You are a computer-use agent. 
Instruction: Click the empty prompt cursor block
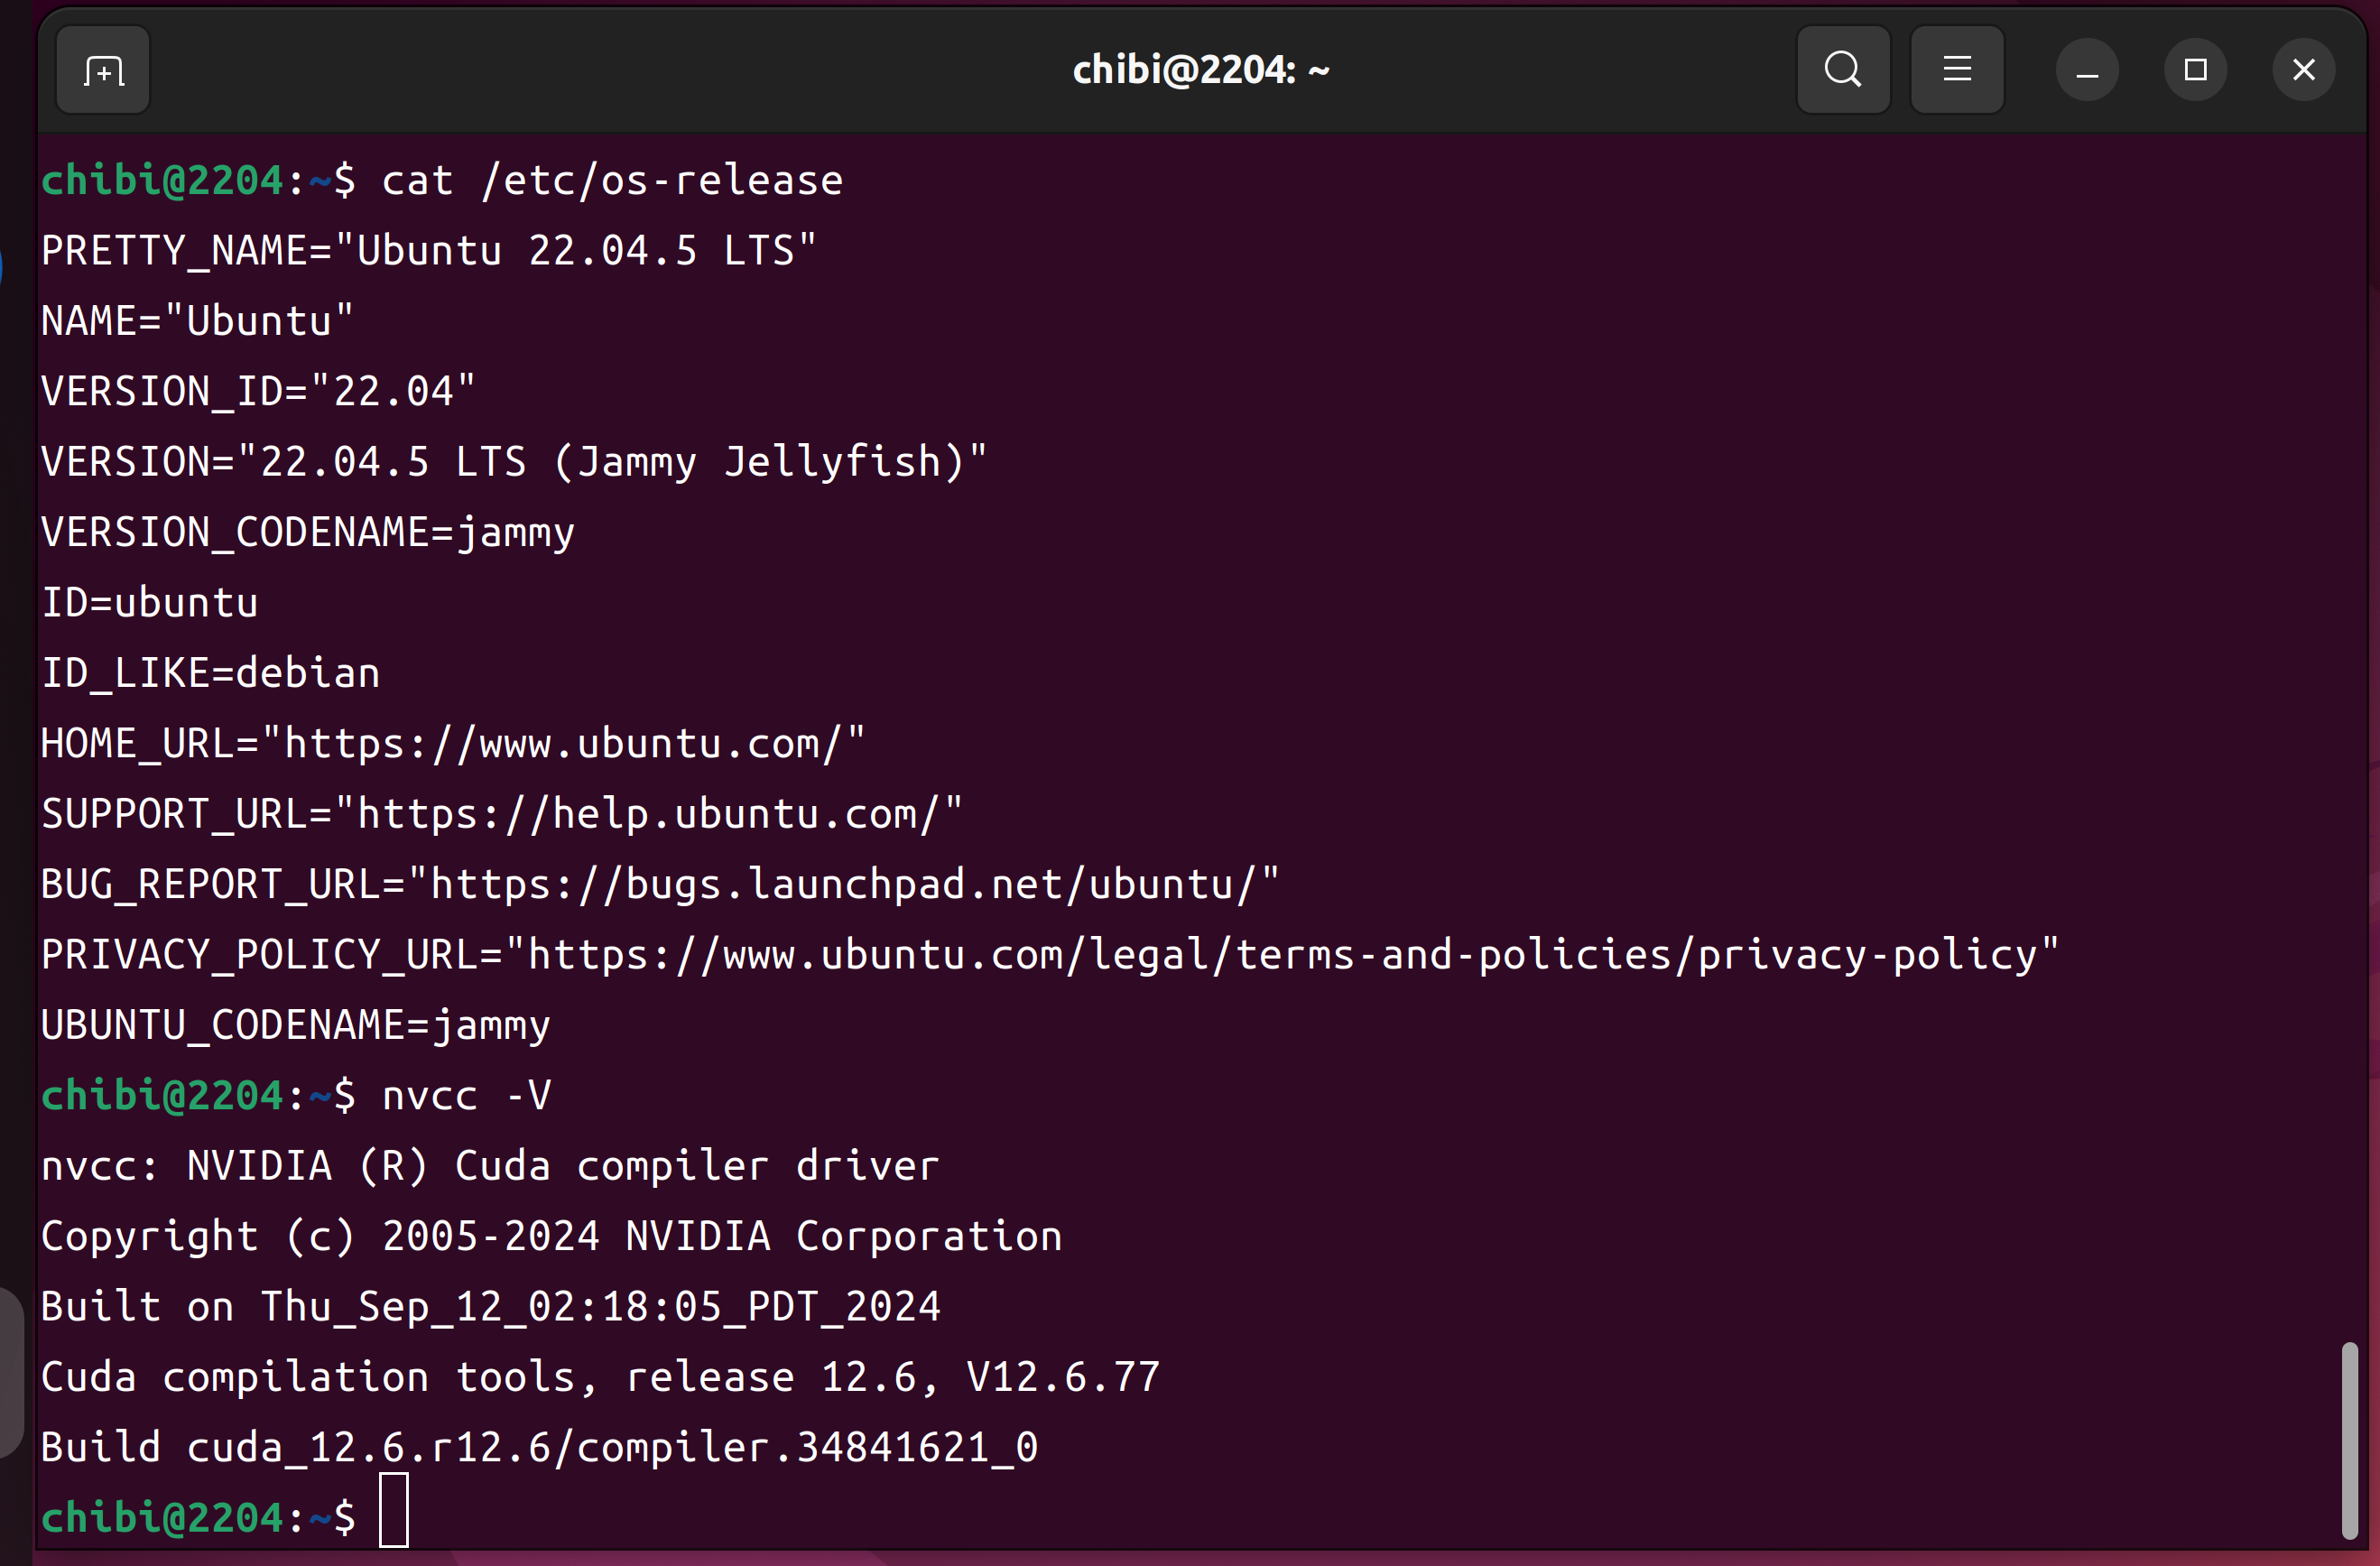tap(394, 1510)
